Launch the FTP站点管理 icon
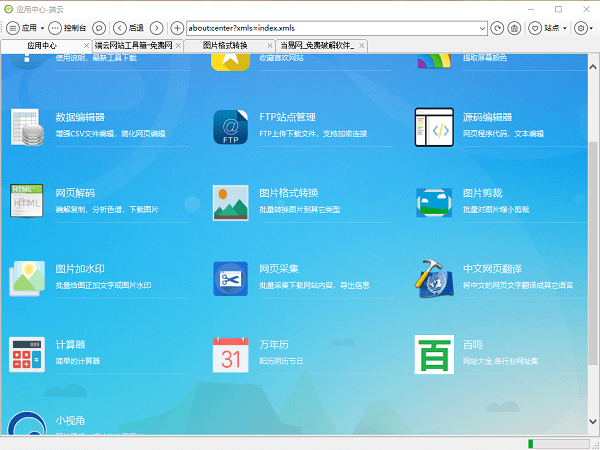This screenshot has width=600, height=450. pyautogui.click(x=231, y=127)
